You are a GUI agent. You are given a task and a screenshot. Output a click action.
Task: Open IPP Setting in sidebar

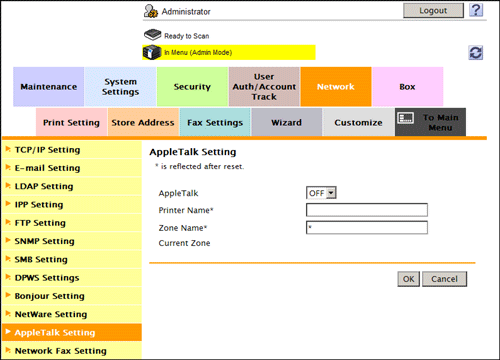point(72,204)
